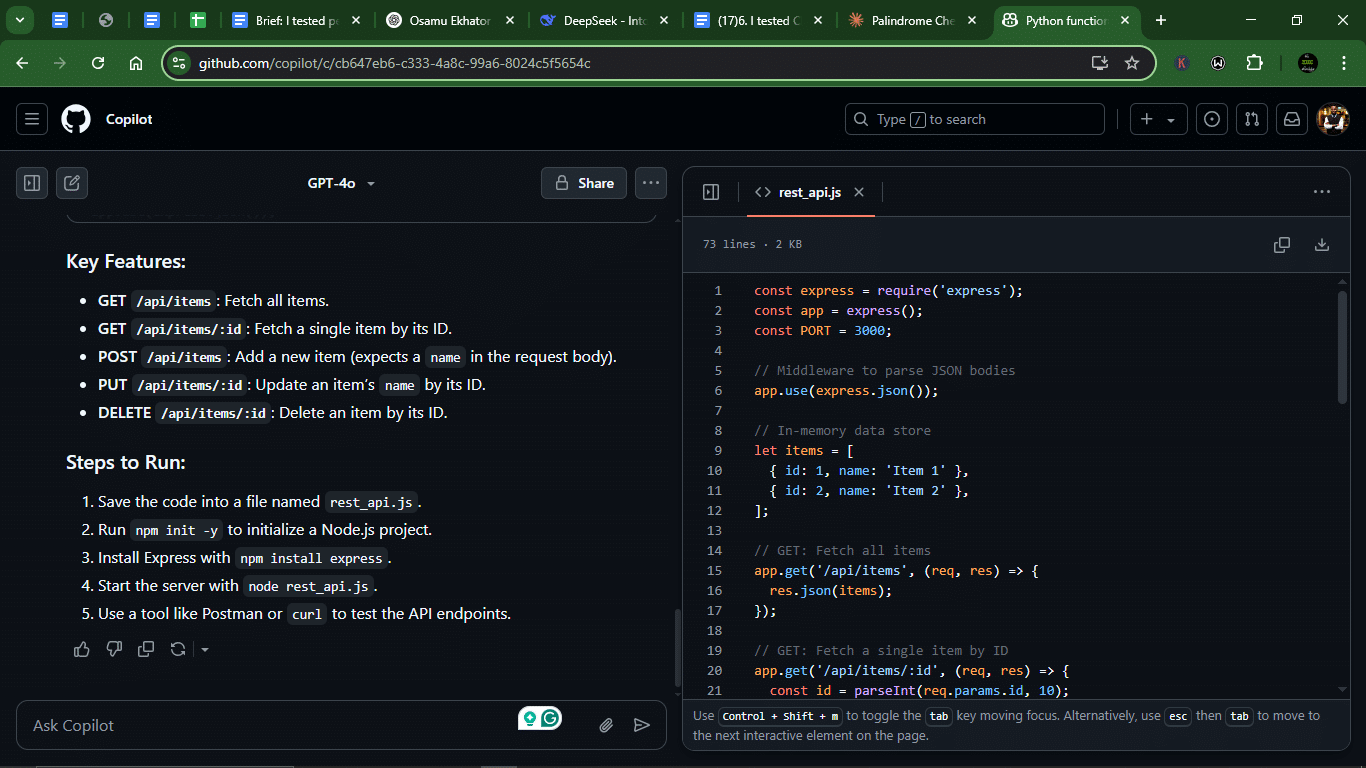This screenshot has width=1366, height=768.
Task: Select the Google Sheets browser tab
Action: [199, 20]
